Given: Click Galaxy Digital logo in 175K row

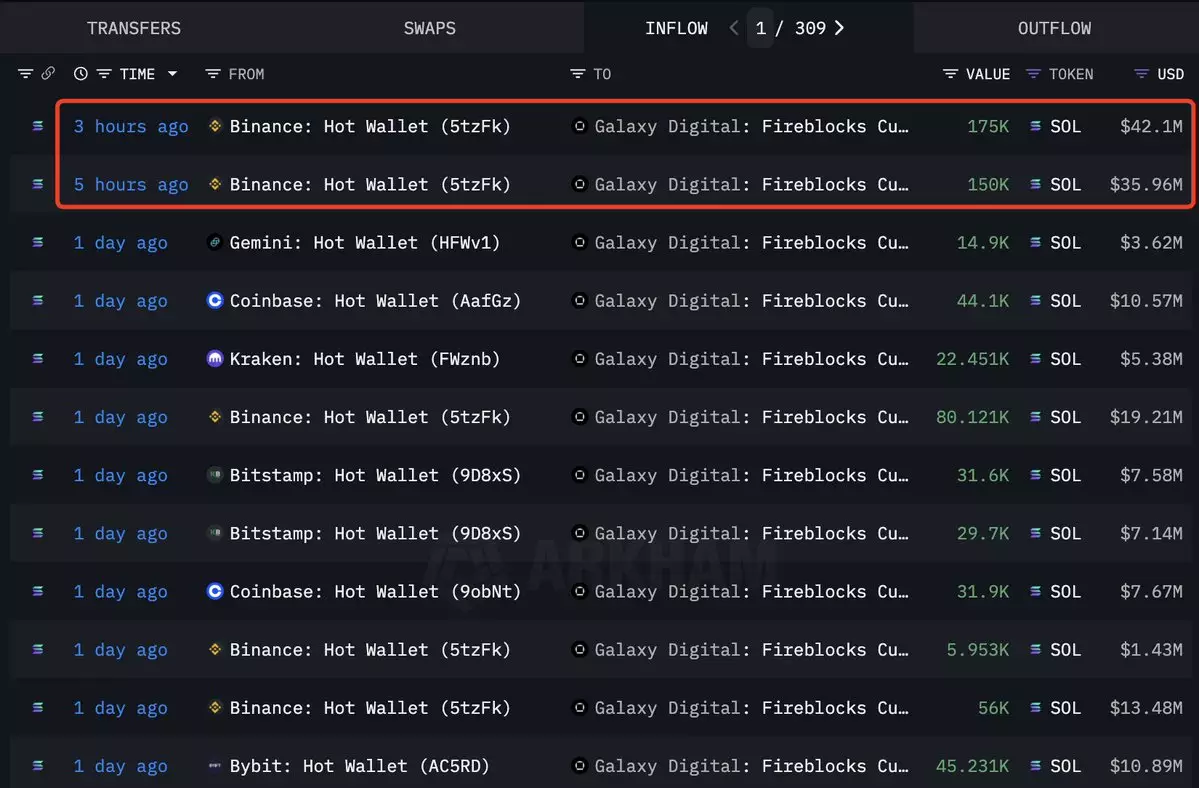Looking at the screenshot, I should point(580,126).
